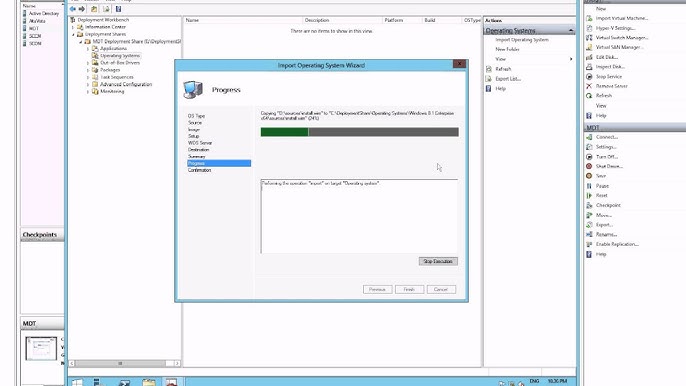Click the Move icon in MDT actions
686x386 pixels.
pyautogui.click(x=589, y=215)
